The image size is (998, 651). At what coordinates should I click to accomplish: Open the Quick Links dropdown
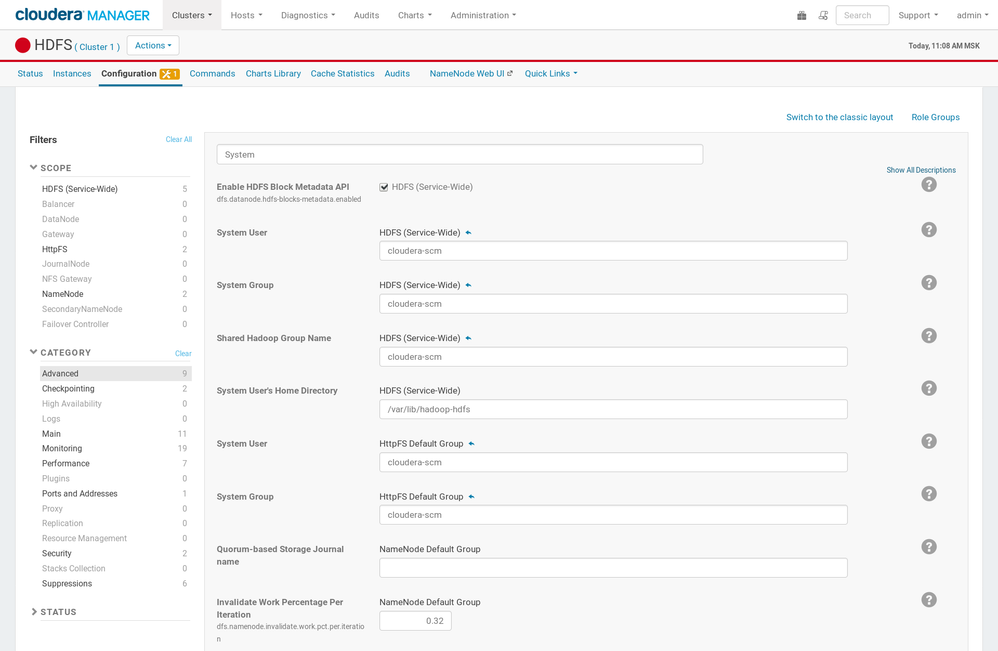click(548, 73)
